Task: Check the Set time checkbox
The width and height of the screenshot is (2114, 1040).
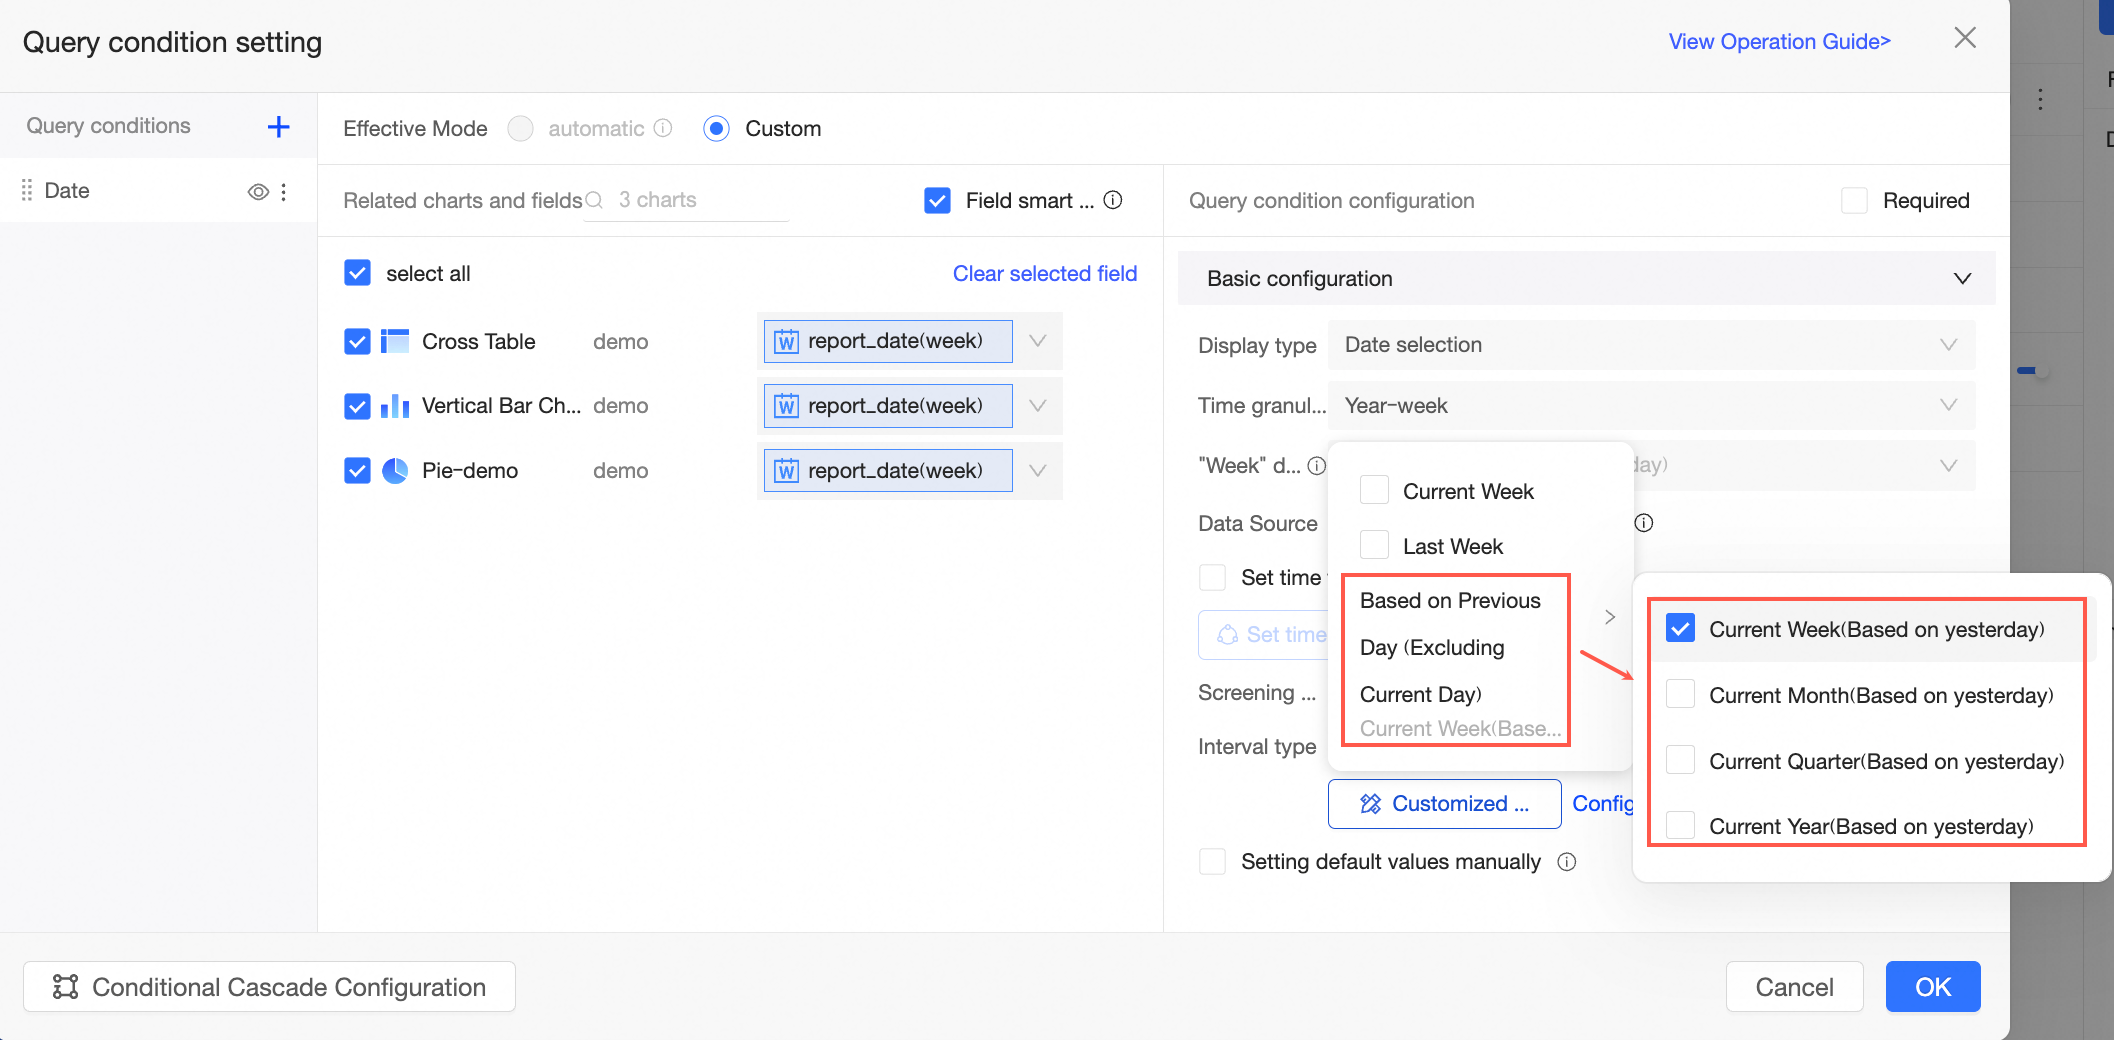Action: 1212,577
